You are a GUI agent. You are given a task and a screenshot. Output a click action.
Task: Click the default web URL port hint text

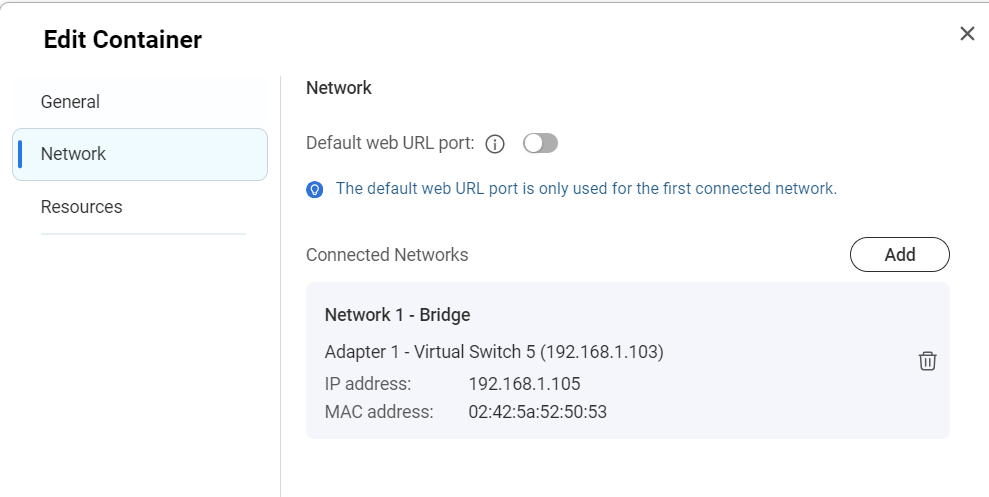586,189
